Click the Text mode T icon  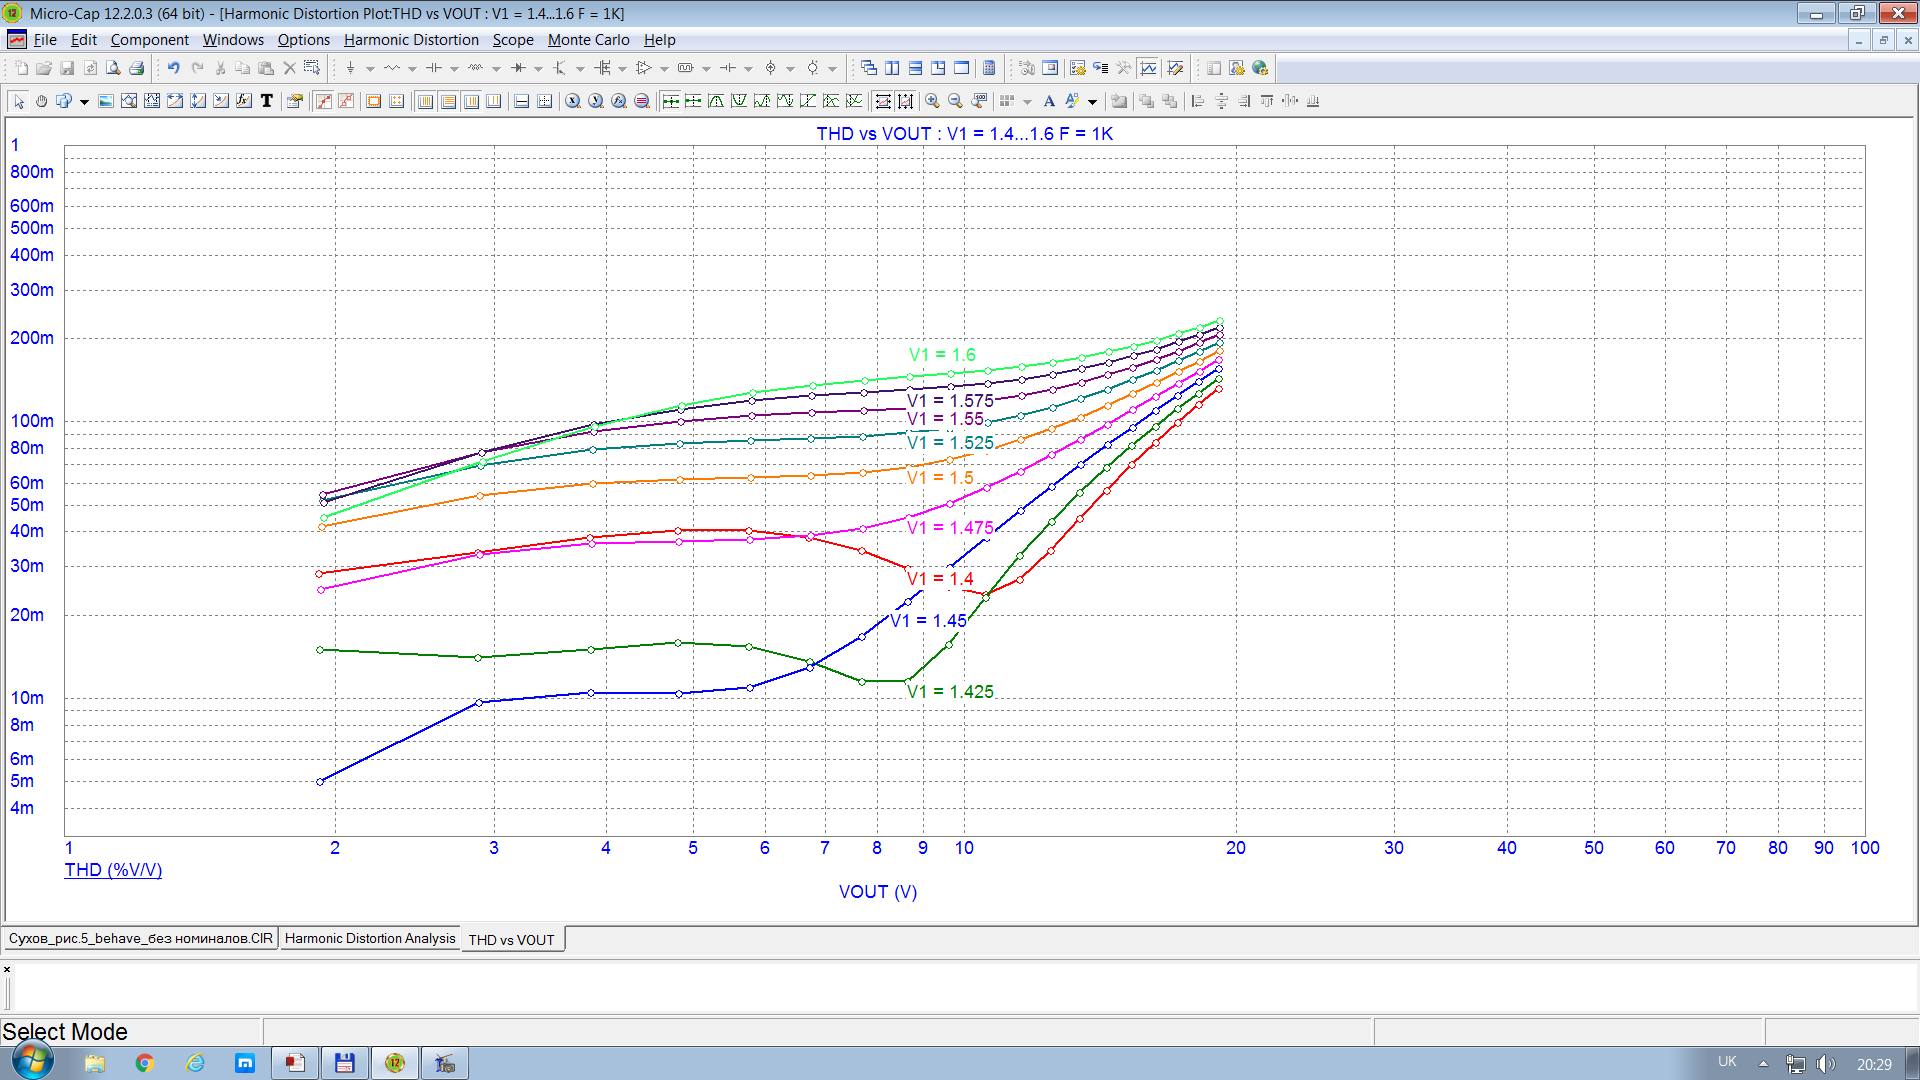(267, 101)
